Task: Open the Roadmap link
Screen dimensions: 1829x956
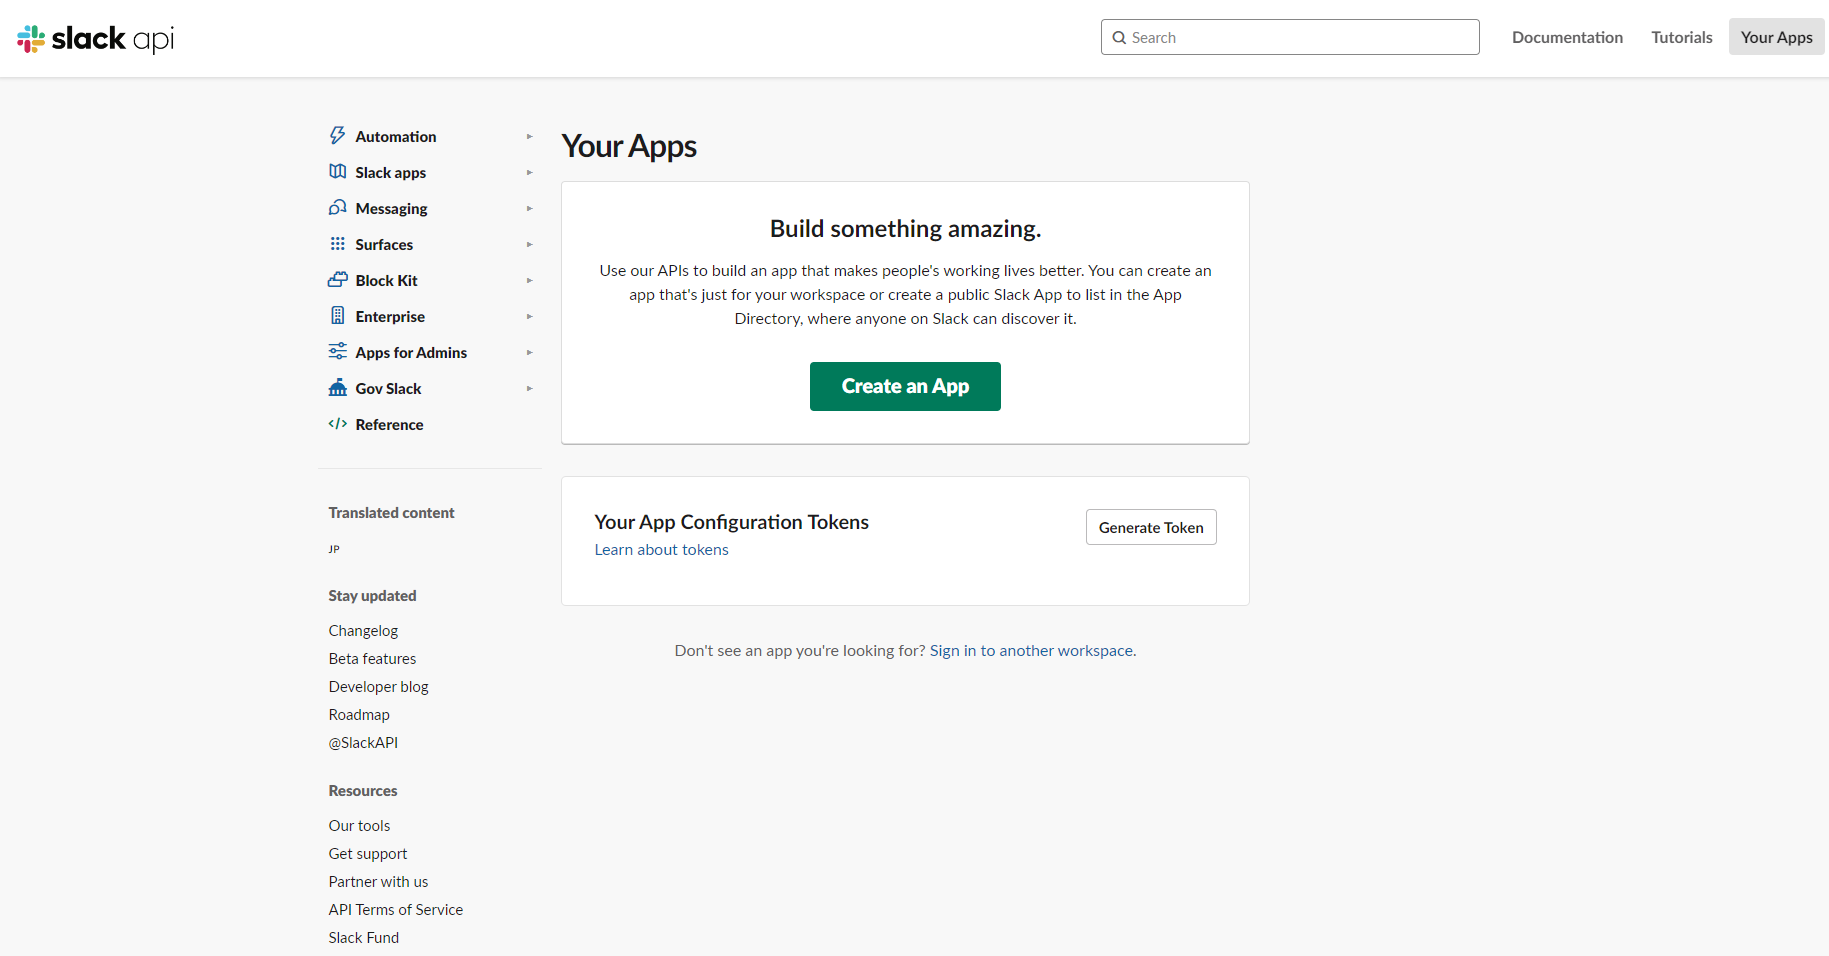Action: point(359,715)
